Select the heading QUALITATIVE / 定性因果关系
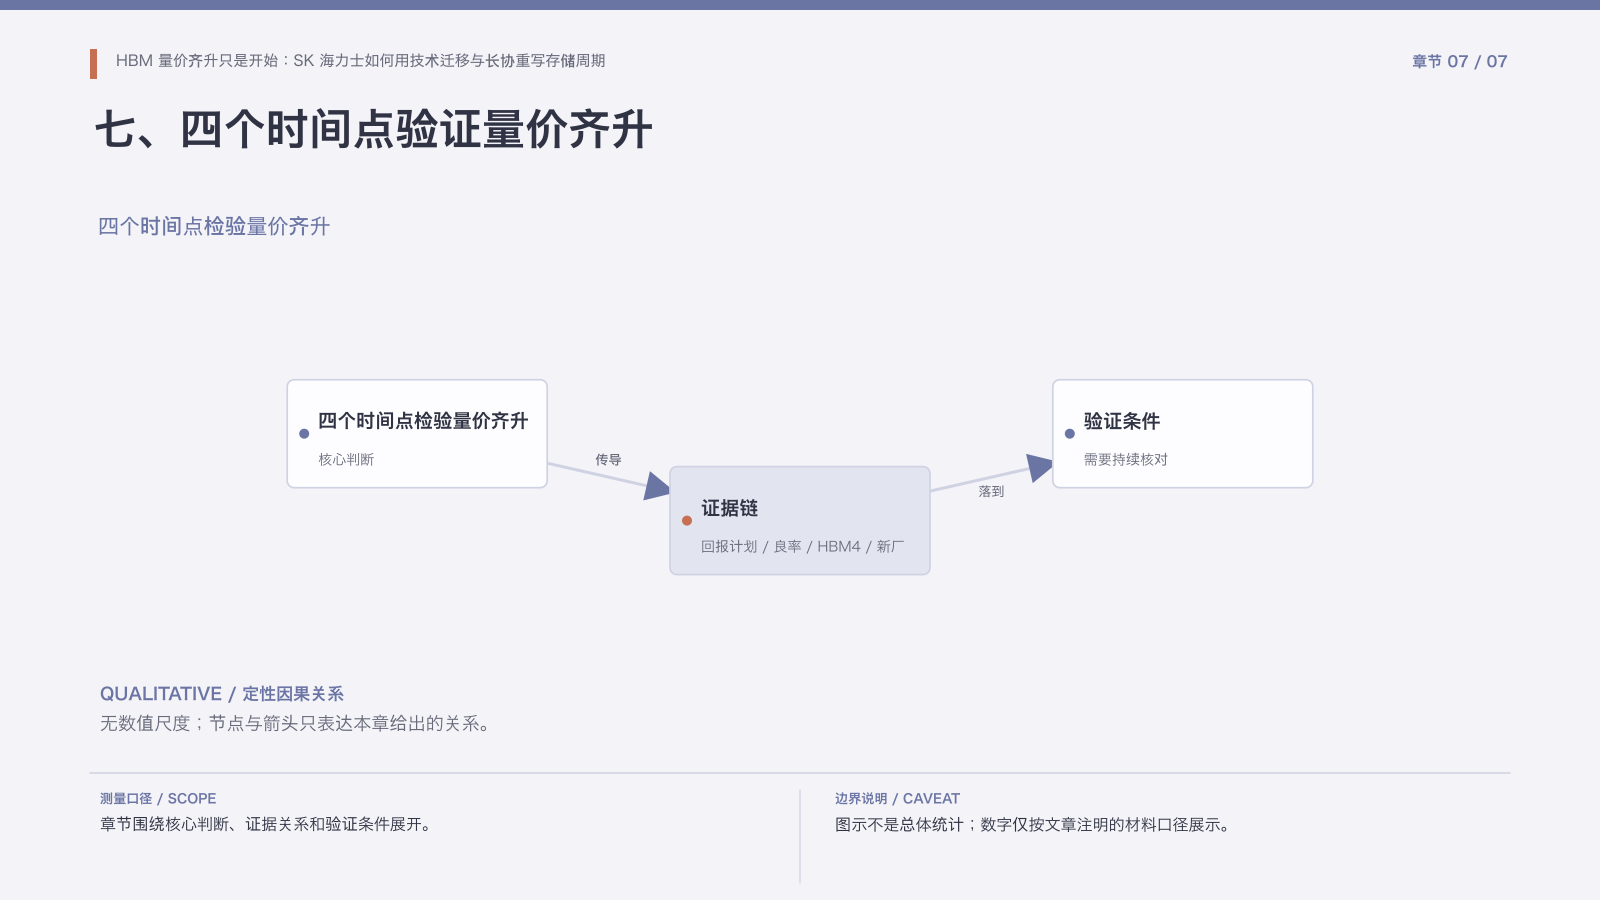Viewport: 1600px width, 900px height. [x=222, y=694]
